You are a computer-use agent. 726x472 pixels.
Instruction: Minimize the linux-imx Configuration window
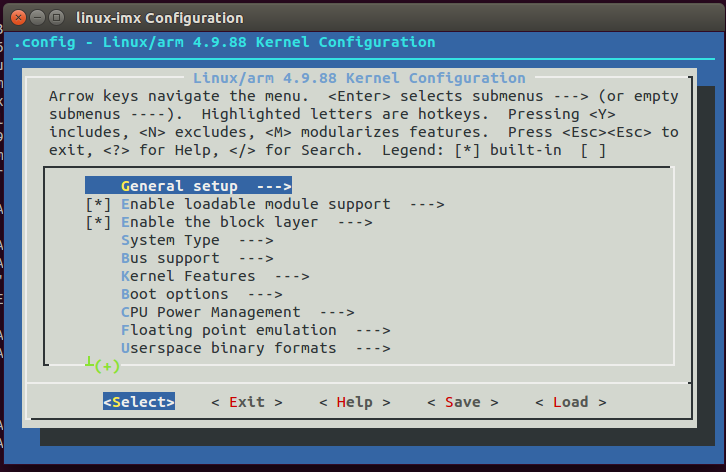pyautogui.click(x=35, y=18)
